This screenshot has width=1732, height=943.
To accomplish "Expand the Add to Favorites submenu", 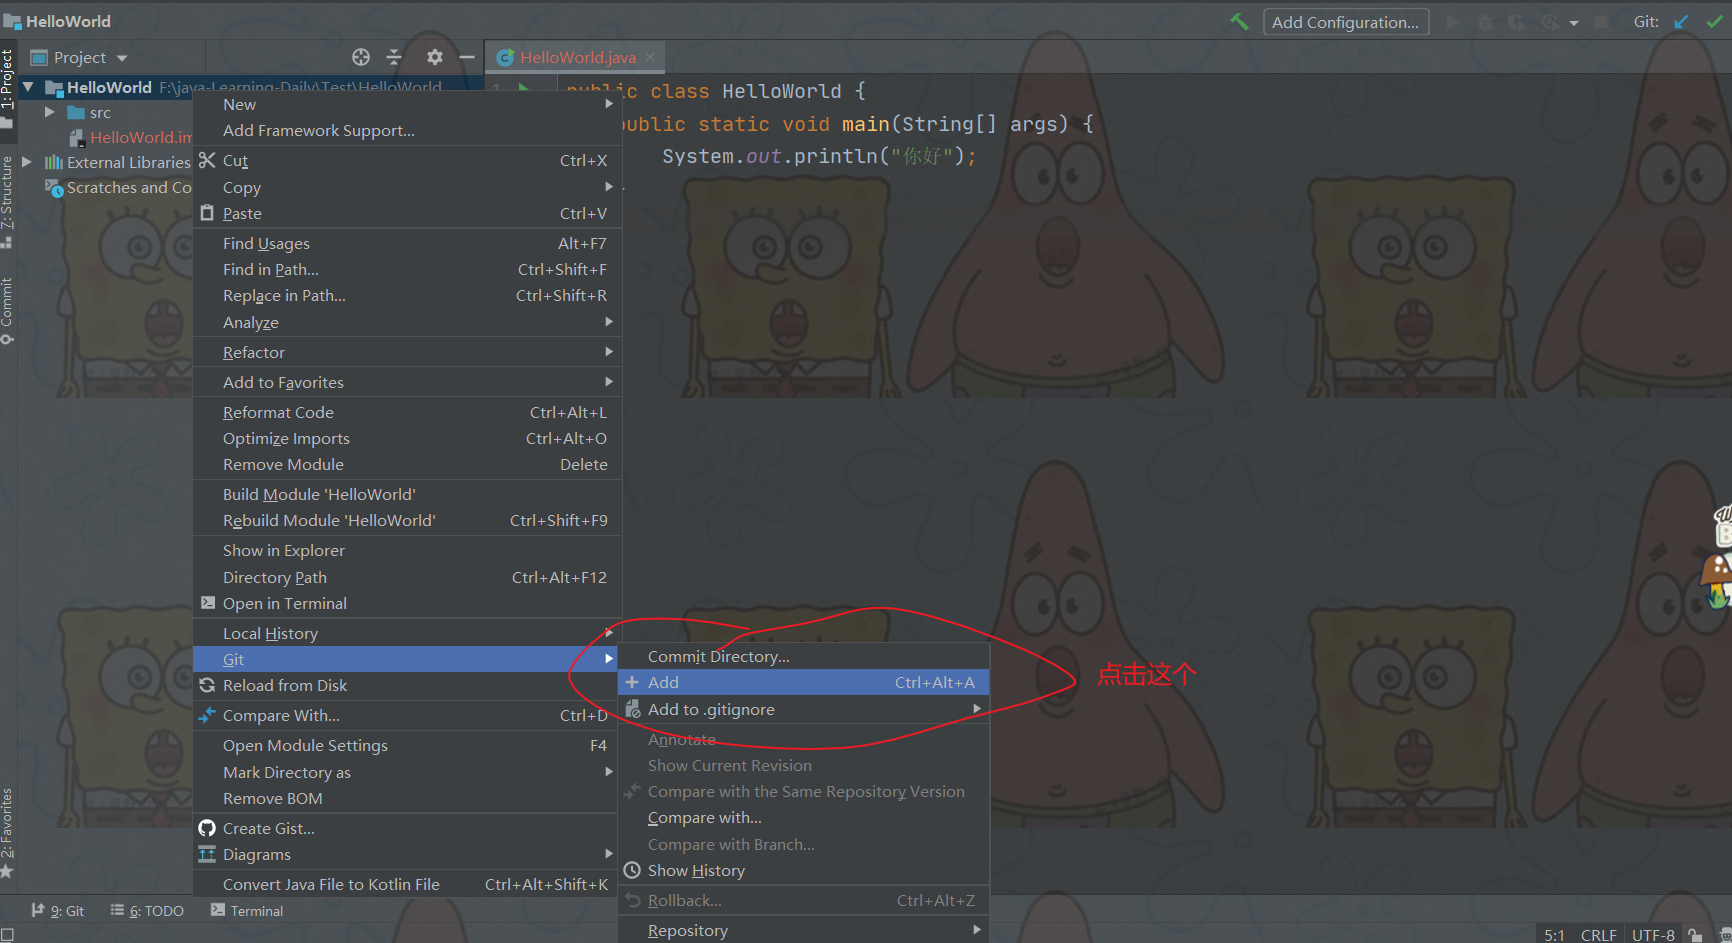I will (x=407, y=382).
